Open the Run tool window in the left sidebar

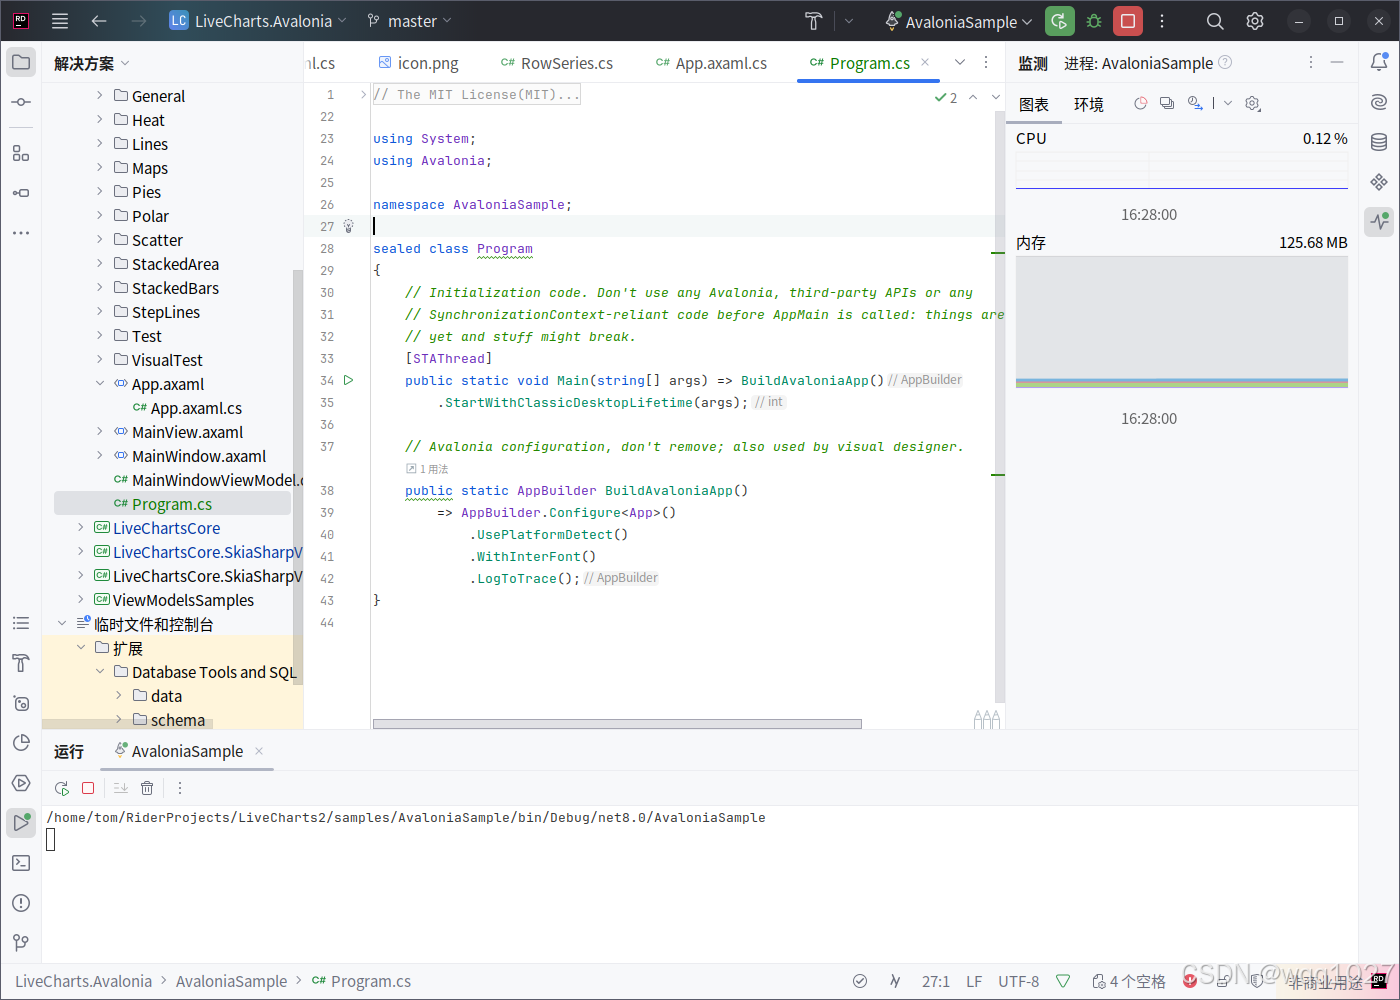point(21,823)
